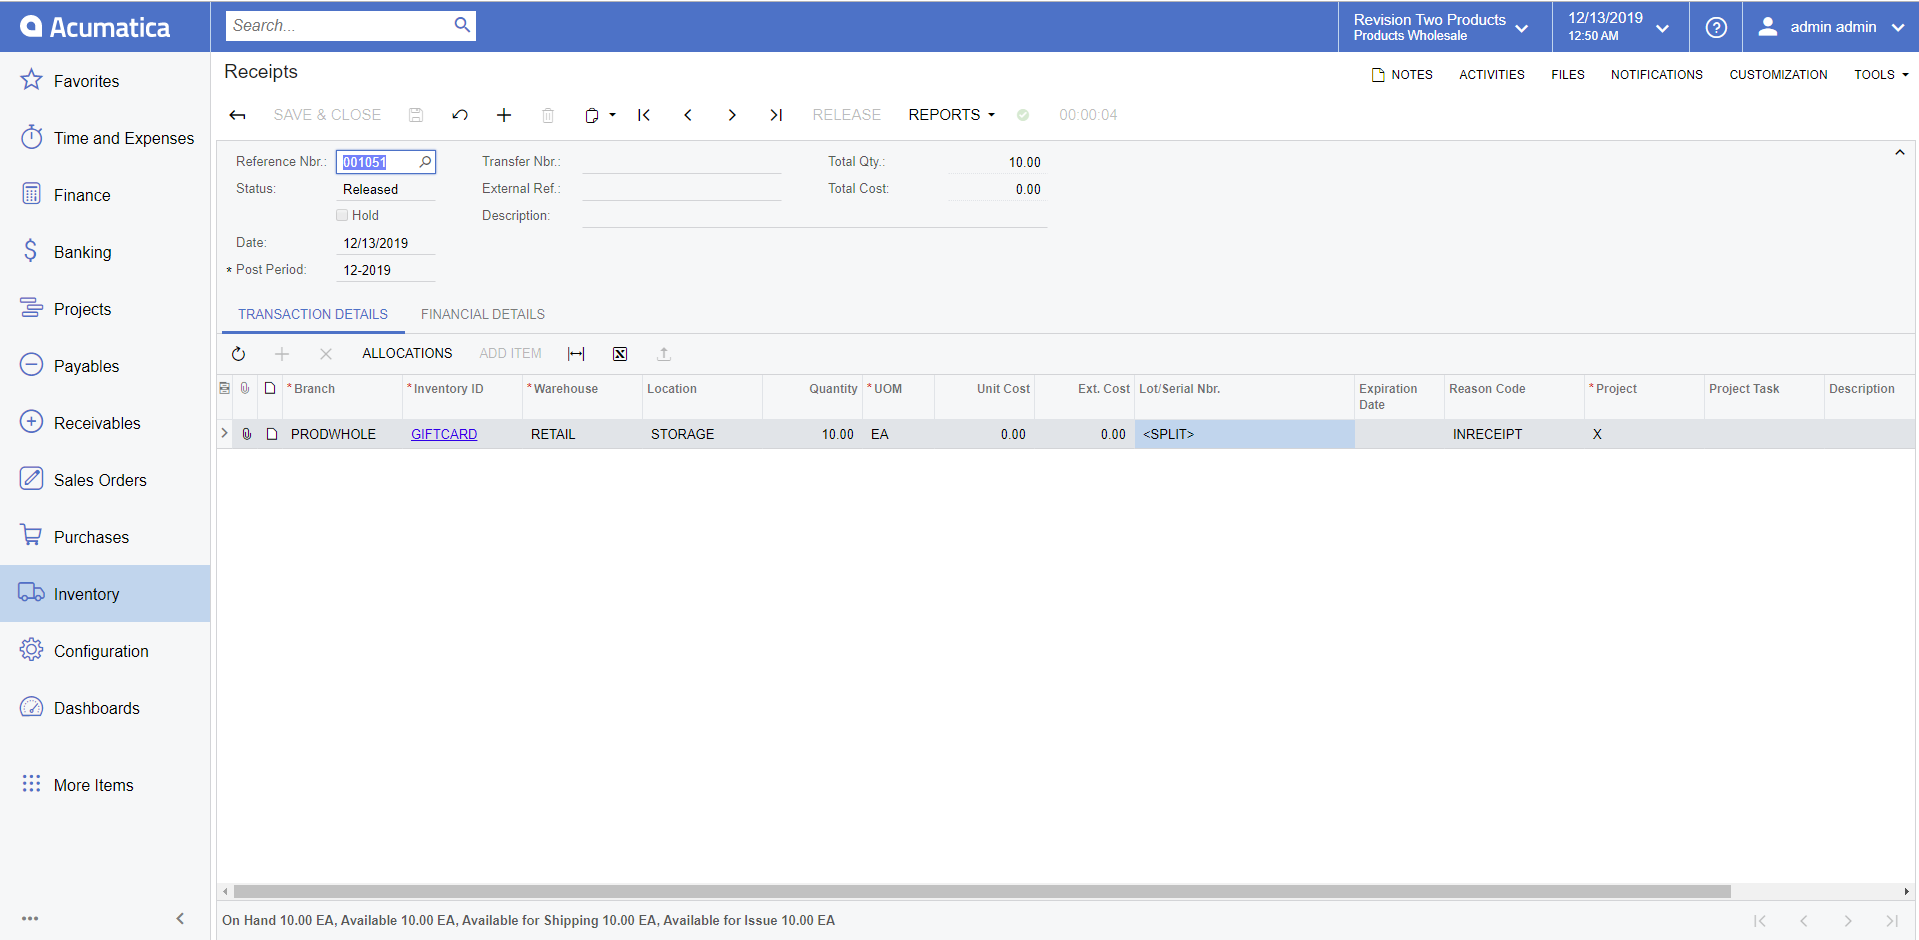Delete the selected grid row
This screenshot has width=1919, height=940.
tap(326, 354)
